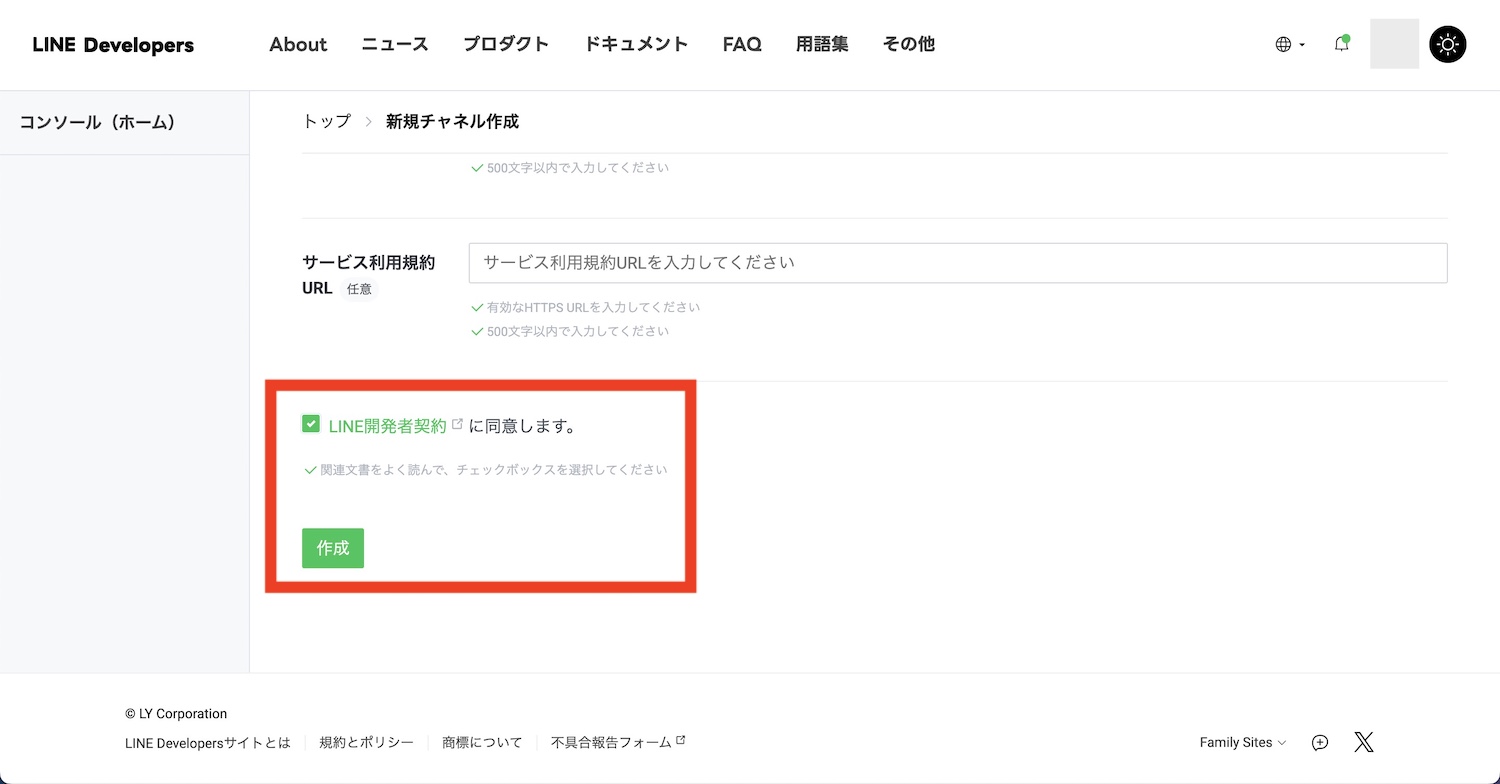Open the その他 menu item

[x=909, y=44]
